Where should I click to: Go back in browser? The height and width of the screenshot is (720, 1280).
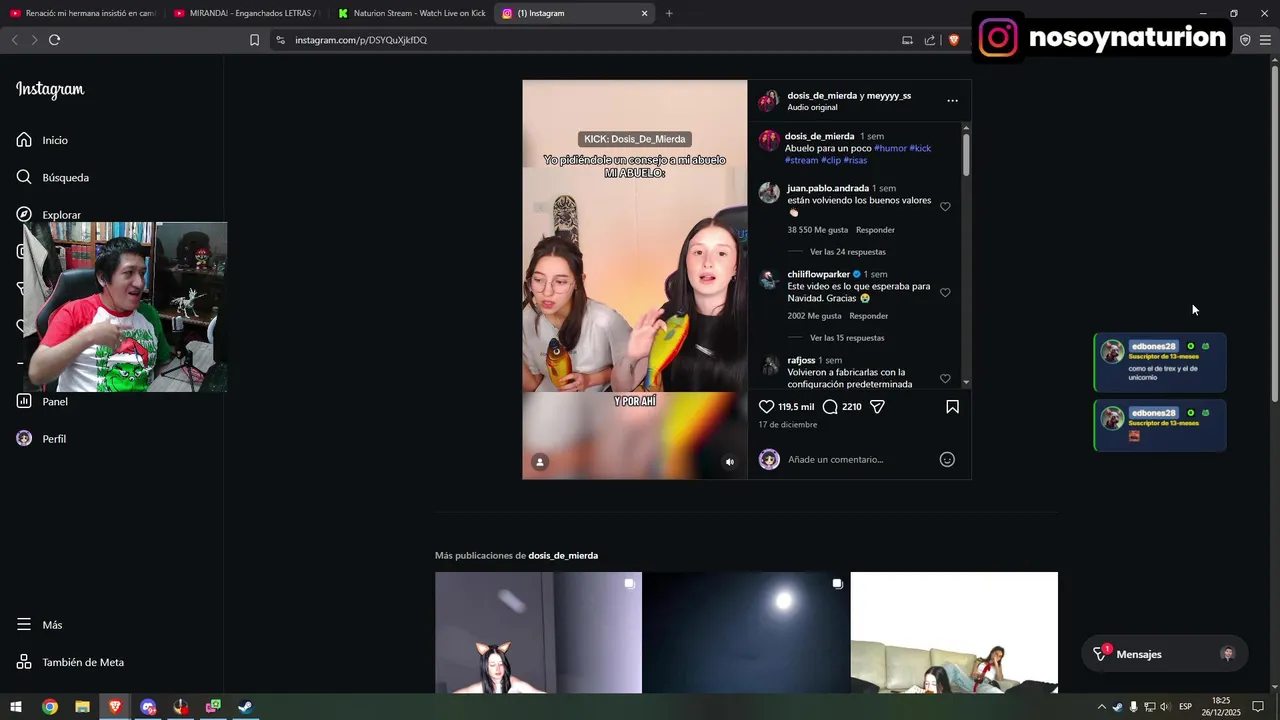click(x=14, y=40)
